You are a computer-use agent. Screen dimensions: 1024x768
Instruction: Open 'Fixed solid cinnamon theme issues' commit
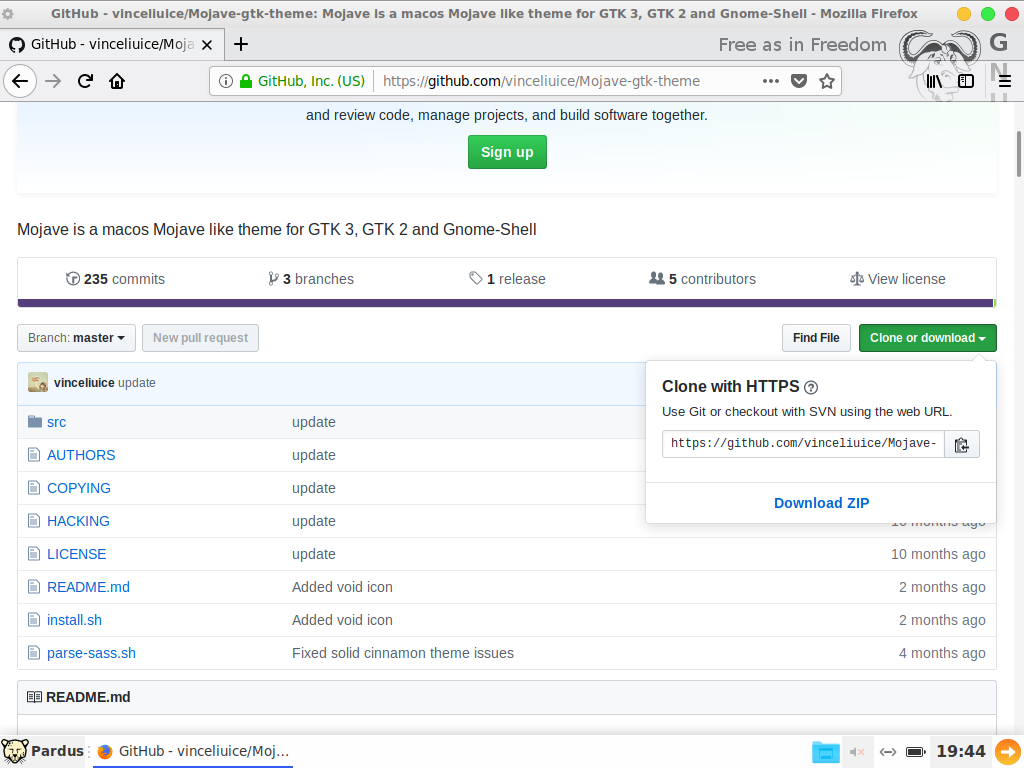point(403,653)
